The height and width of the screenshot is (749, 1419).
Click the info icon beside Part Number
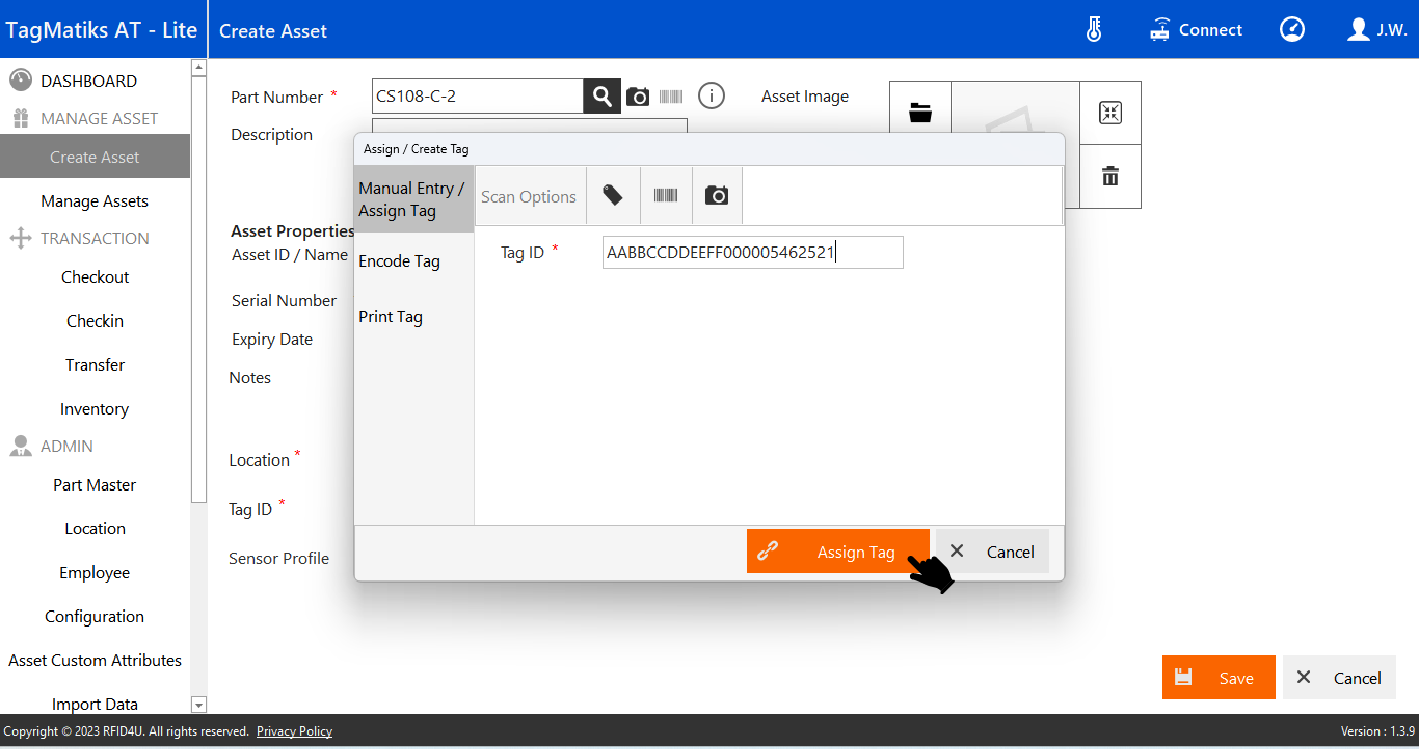click(710, 96)
